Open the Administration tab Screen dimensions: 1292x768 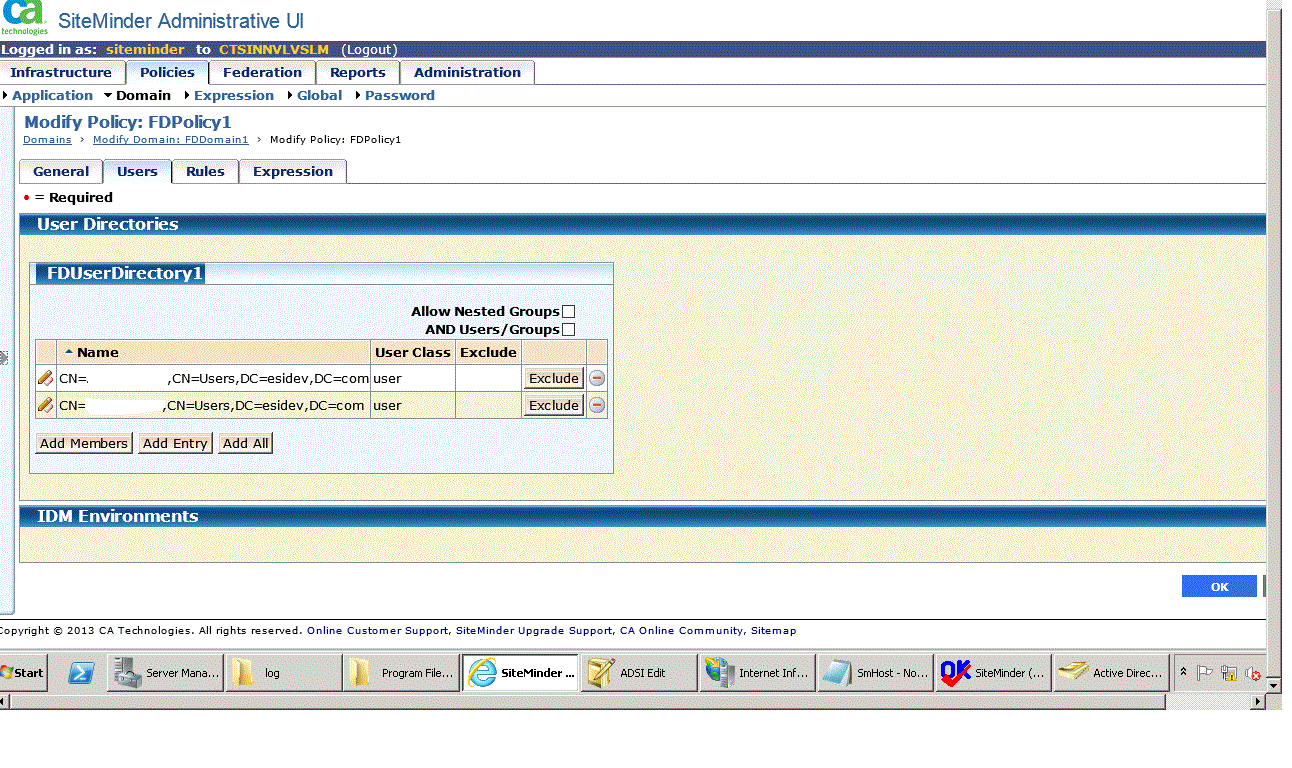467,72
